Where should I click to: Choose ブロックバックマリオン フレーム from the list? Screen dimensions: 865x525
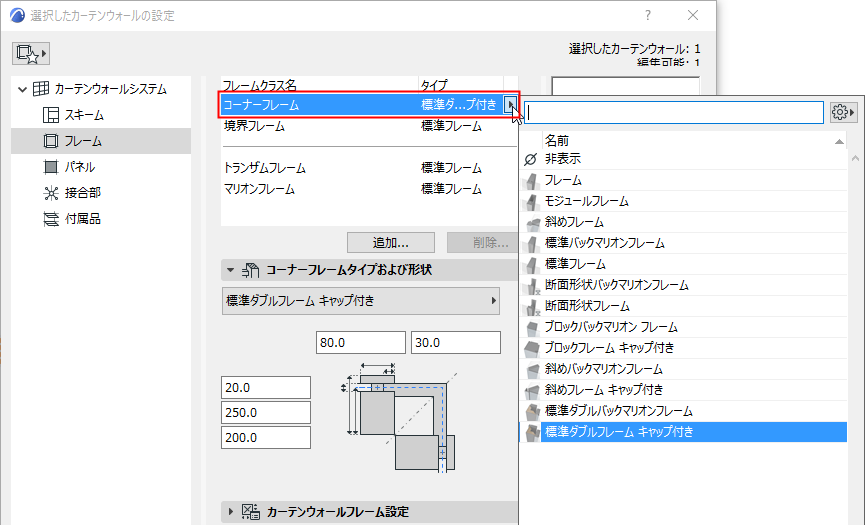683,327
